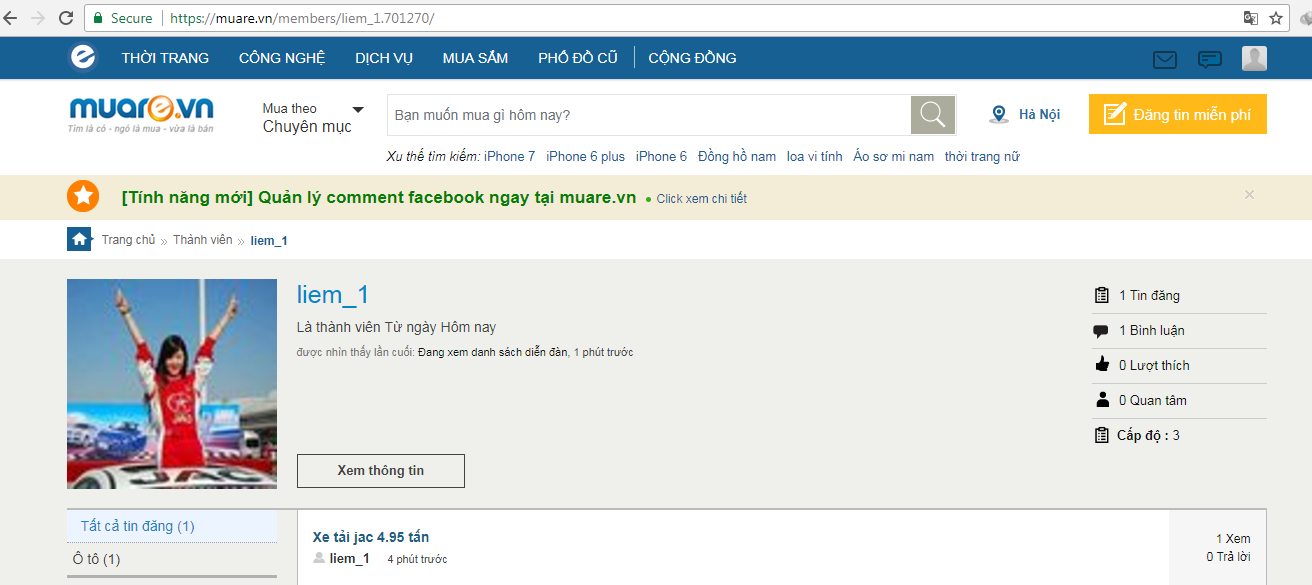Open the THỜI TRANG menu
Image resolution: width=1312 pixels, height=585 pixels.
point(165,58)
